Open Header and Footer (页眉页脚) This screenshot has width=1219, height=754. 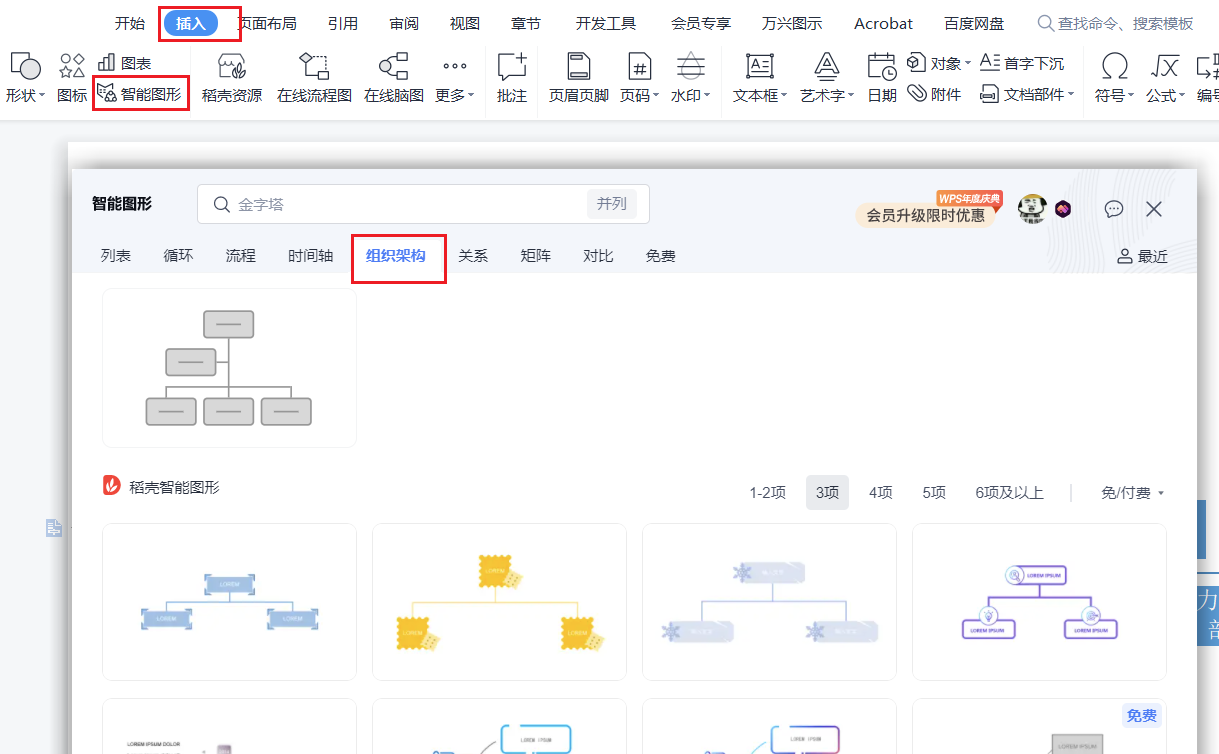578,78
